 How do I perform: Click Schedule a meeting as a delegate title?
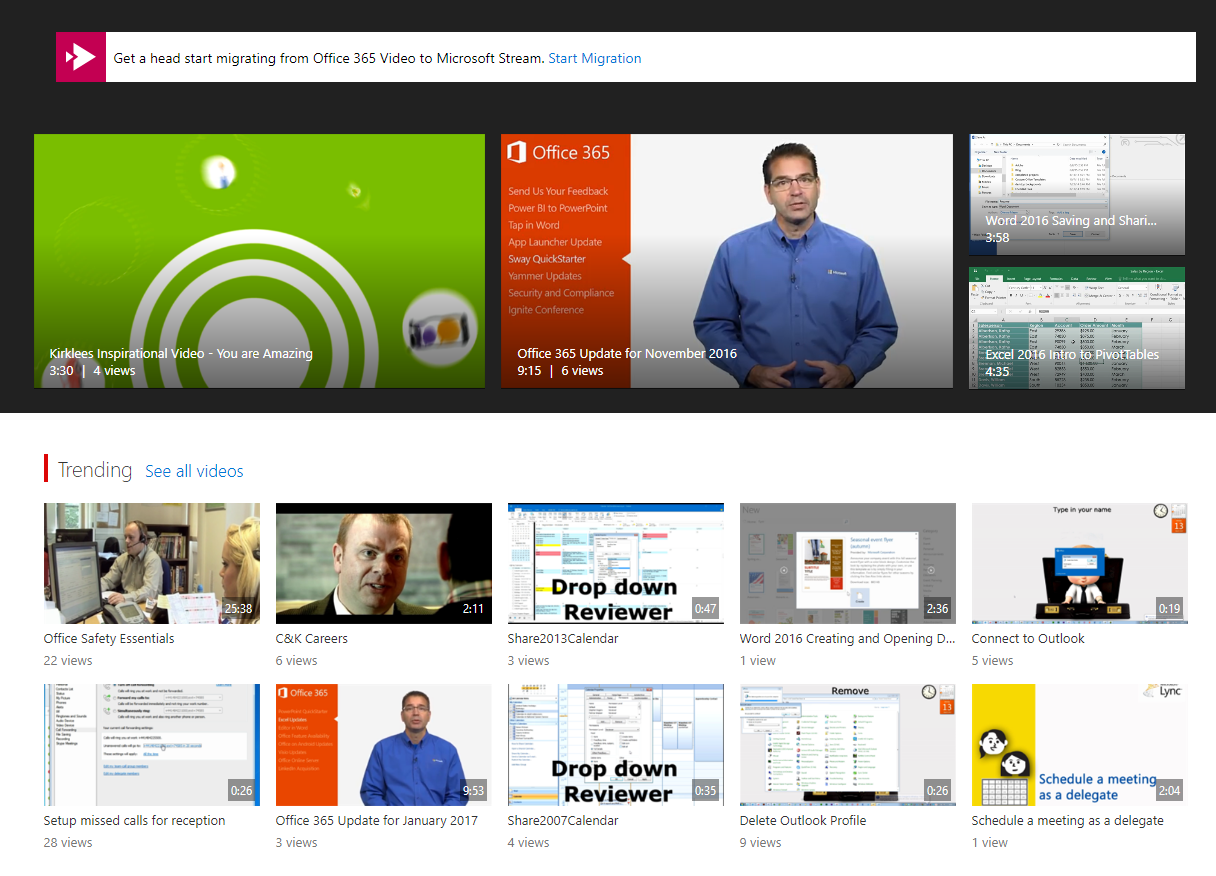coord(1068,821)
